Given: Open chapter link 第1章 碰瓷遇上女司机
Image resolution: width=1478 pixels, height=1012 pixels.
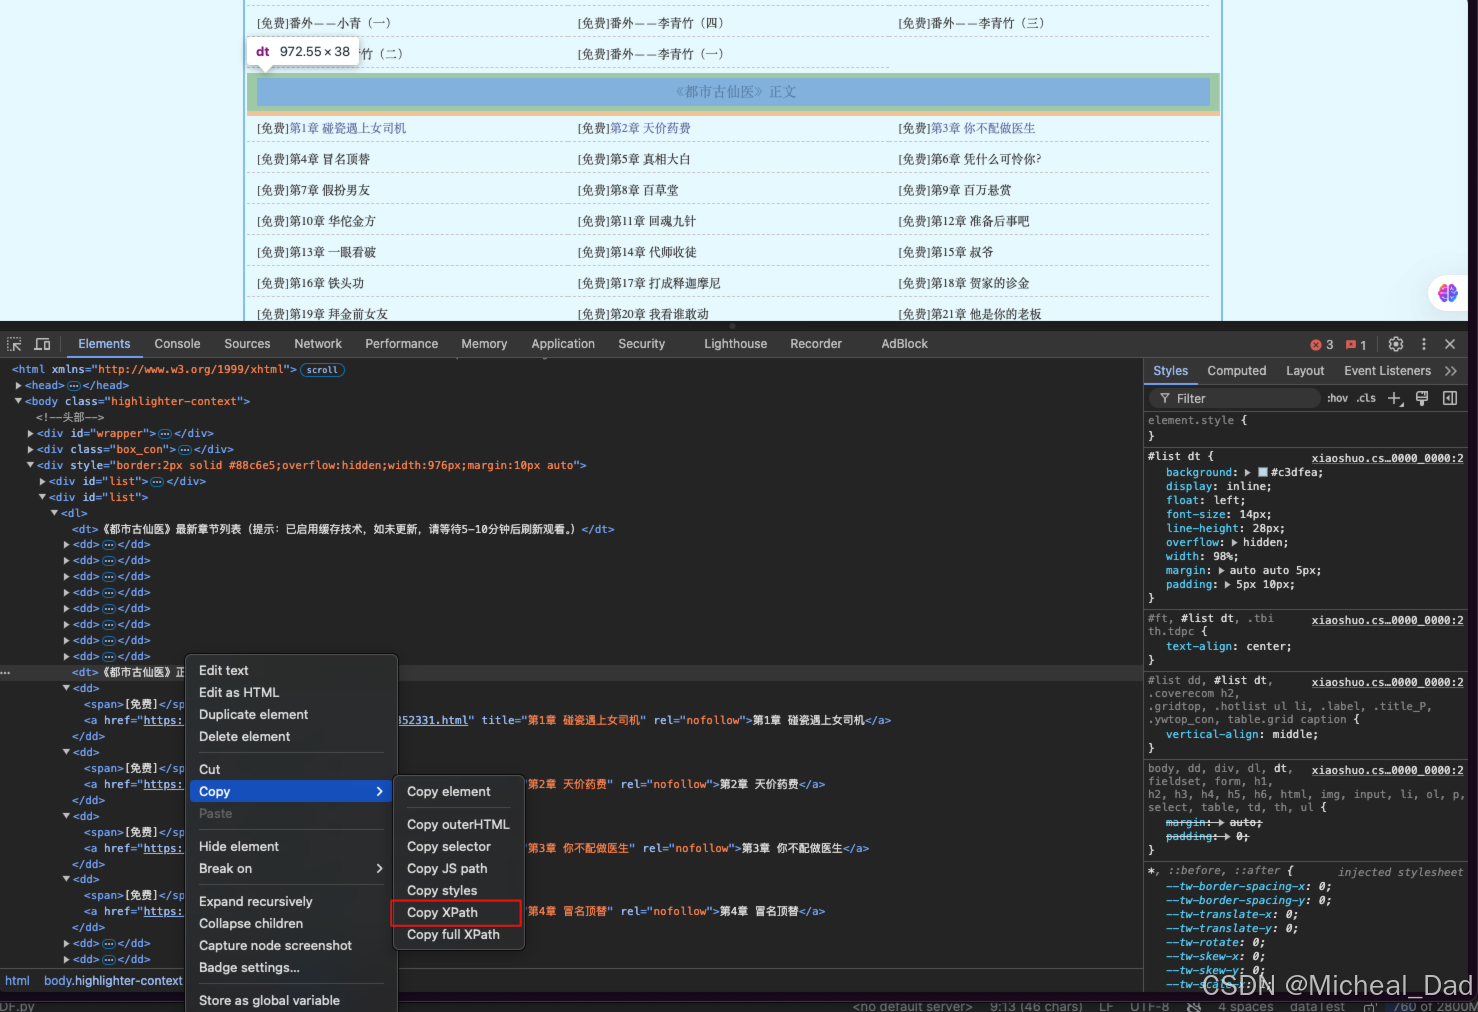Looking at the screenshot, I should pos(347,129).
